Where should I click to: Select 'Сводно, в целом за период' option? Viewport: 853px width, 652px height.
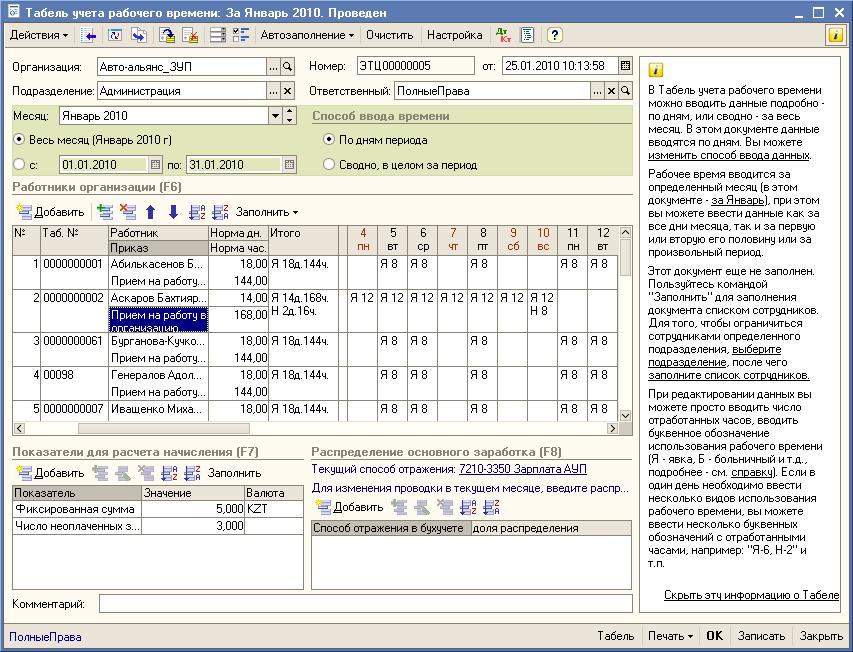pyautogui.click(x=329, y=165)
